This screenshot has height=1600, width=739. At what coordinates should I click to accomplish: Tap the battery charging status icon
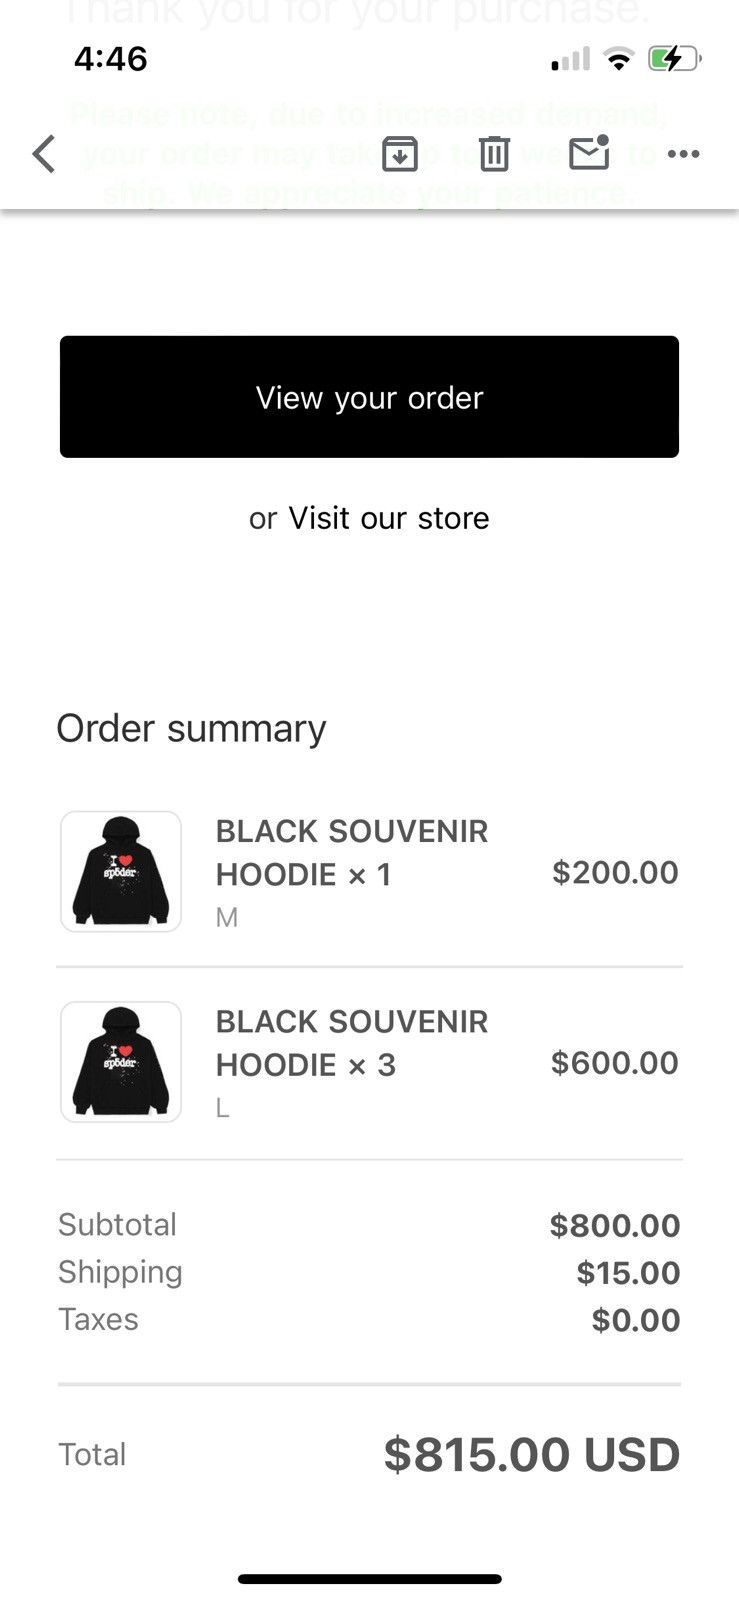pos(675,59)
